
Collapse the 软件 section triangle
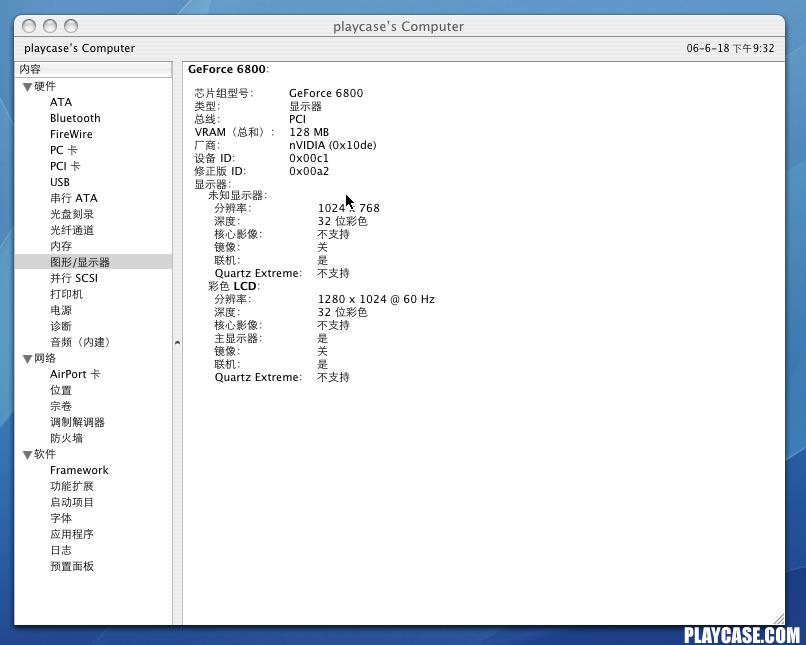(x=27, y=455)
